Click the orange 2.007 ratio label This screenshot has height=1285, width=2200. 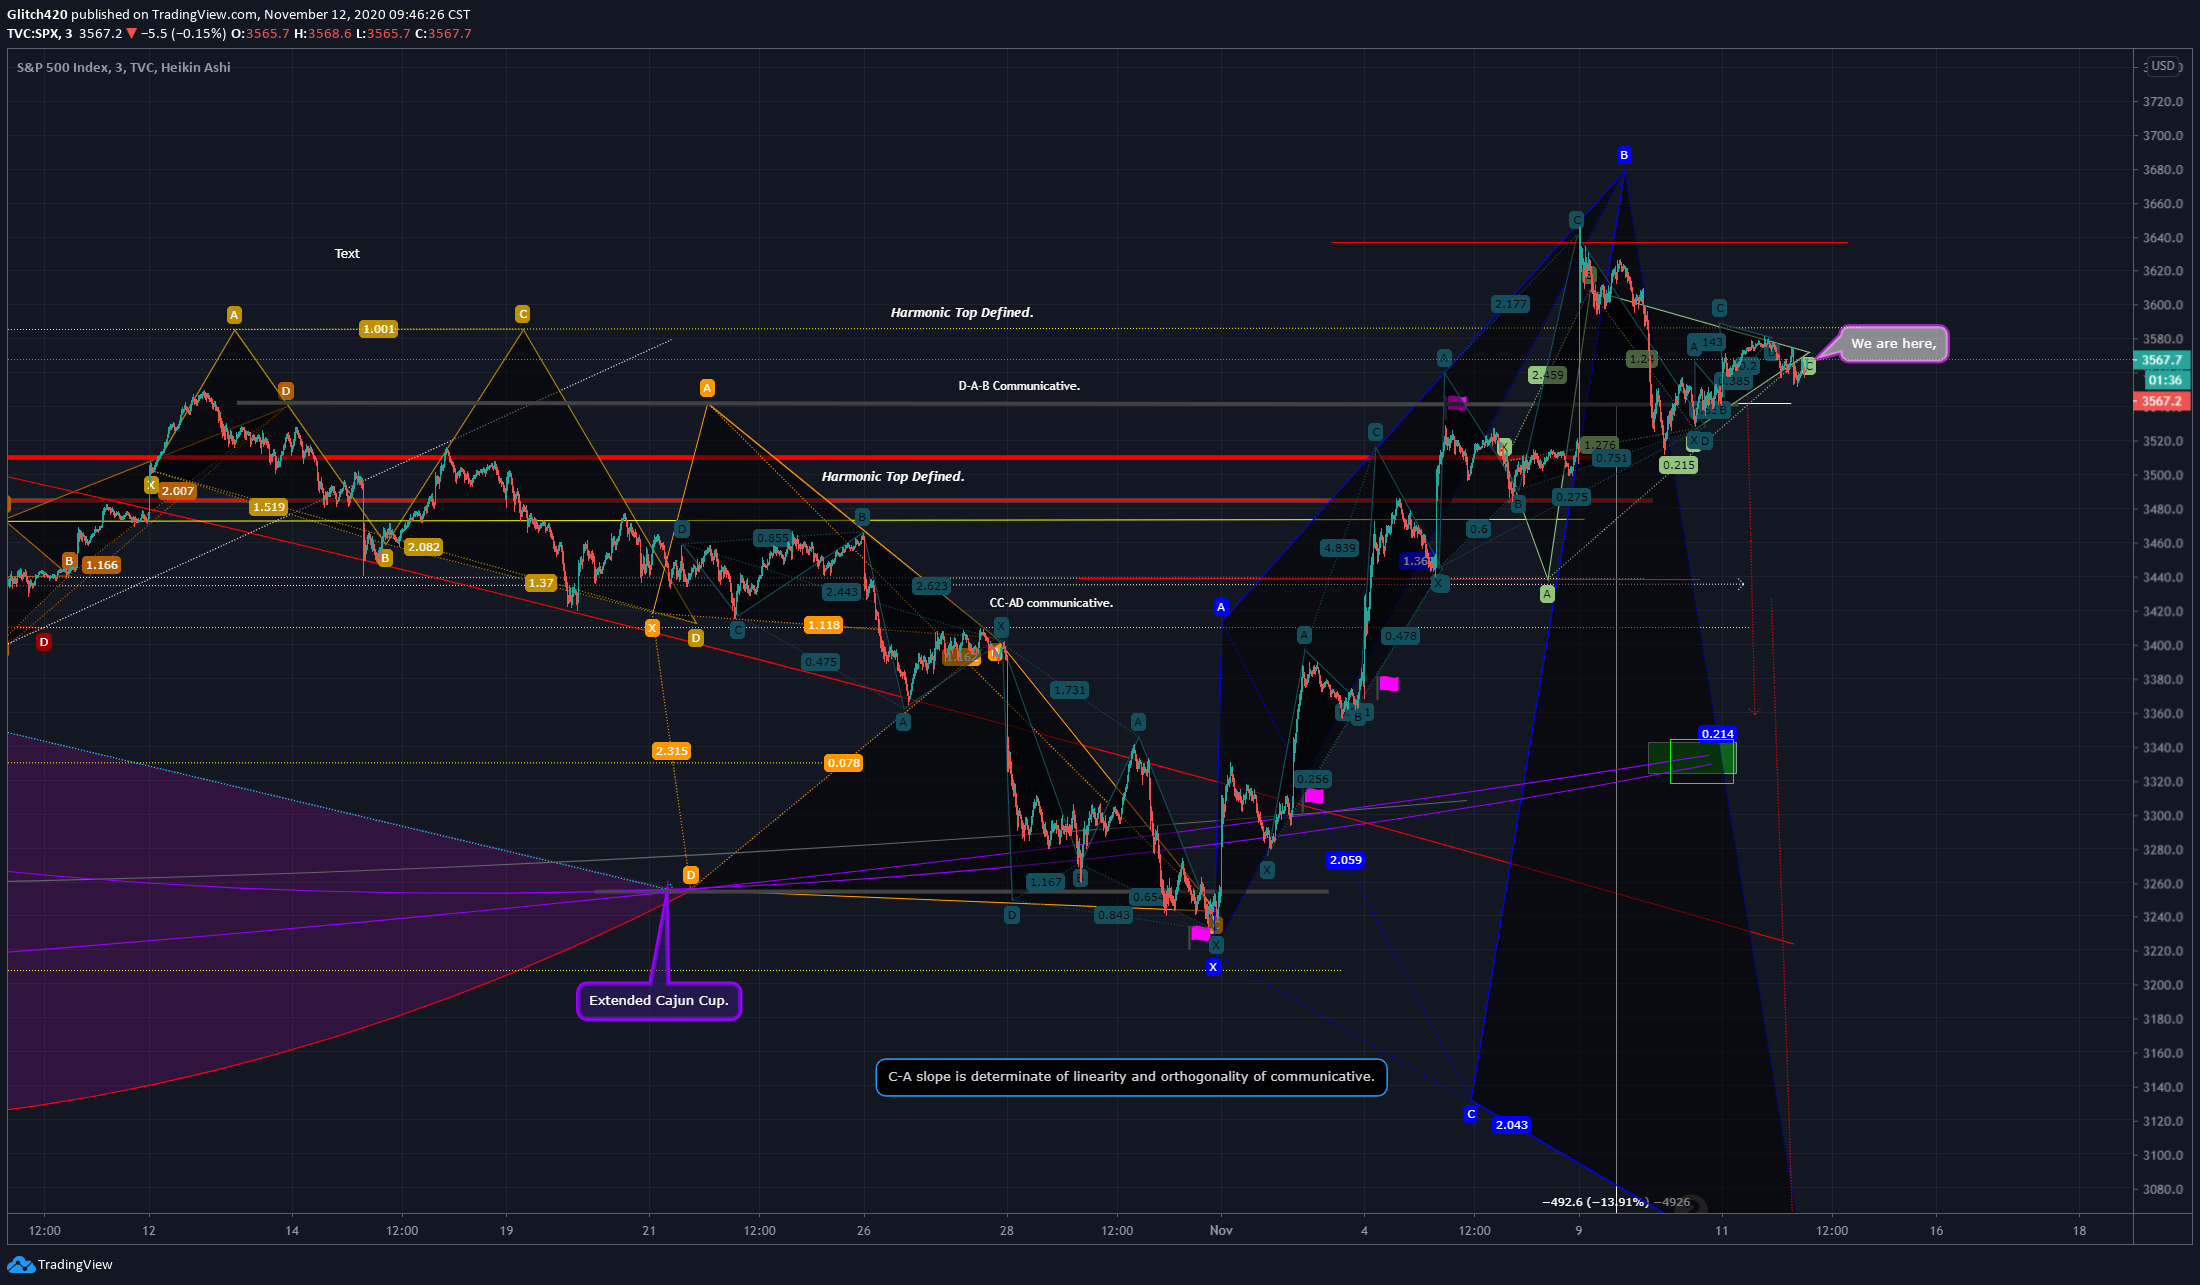pos(177,491)
